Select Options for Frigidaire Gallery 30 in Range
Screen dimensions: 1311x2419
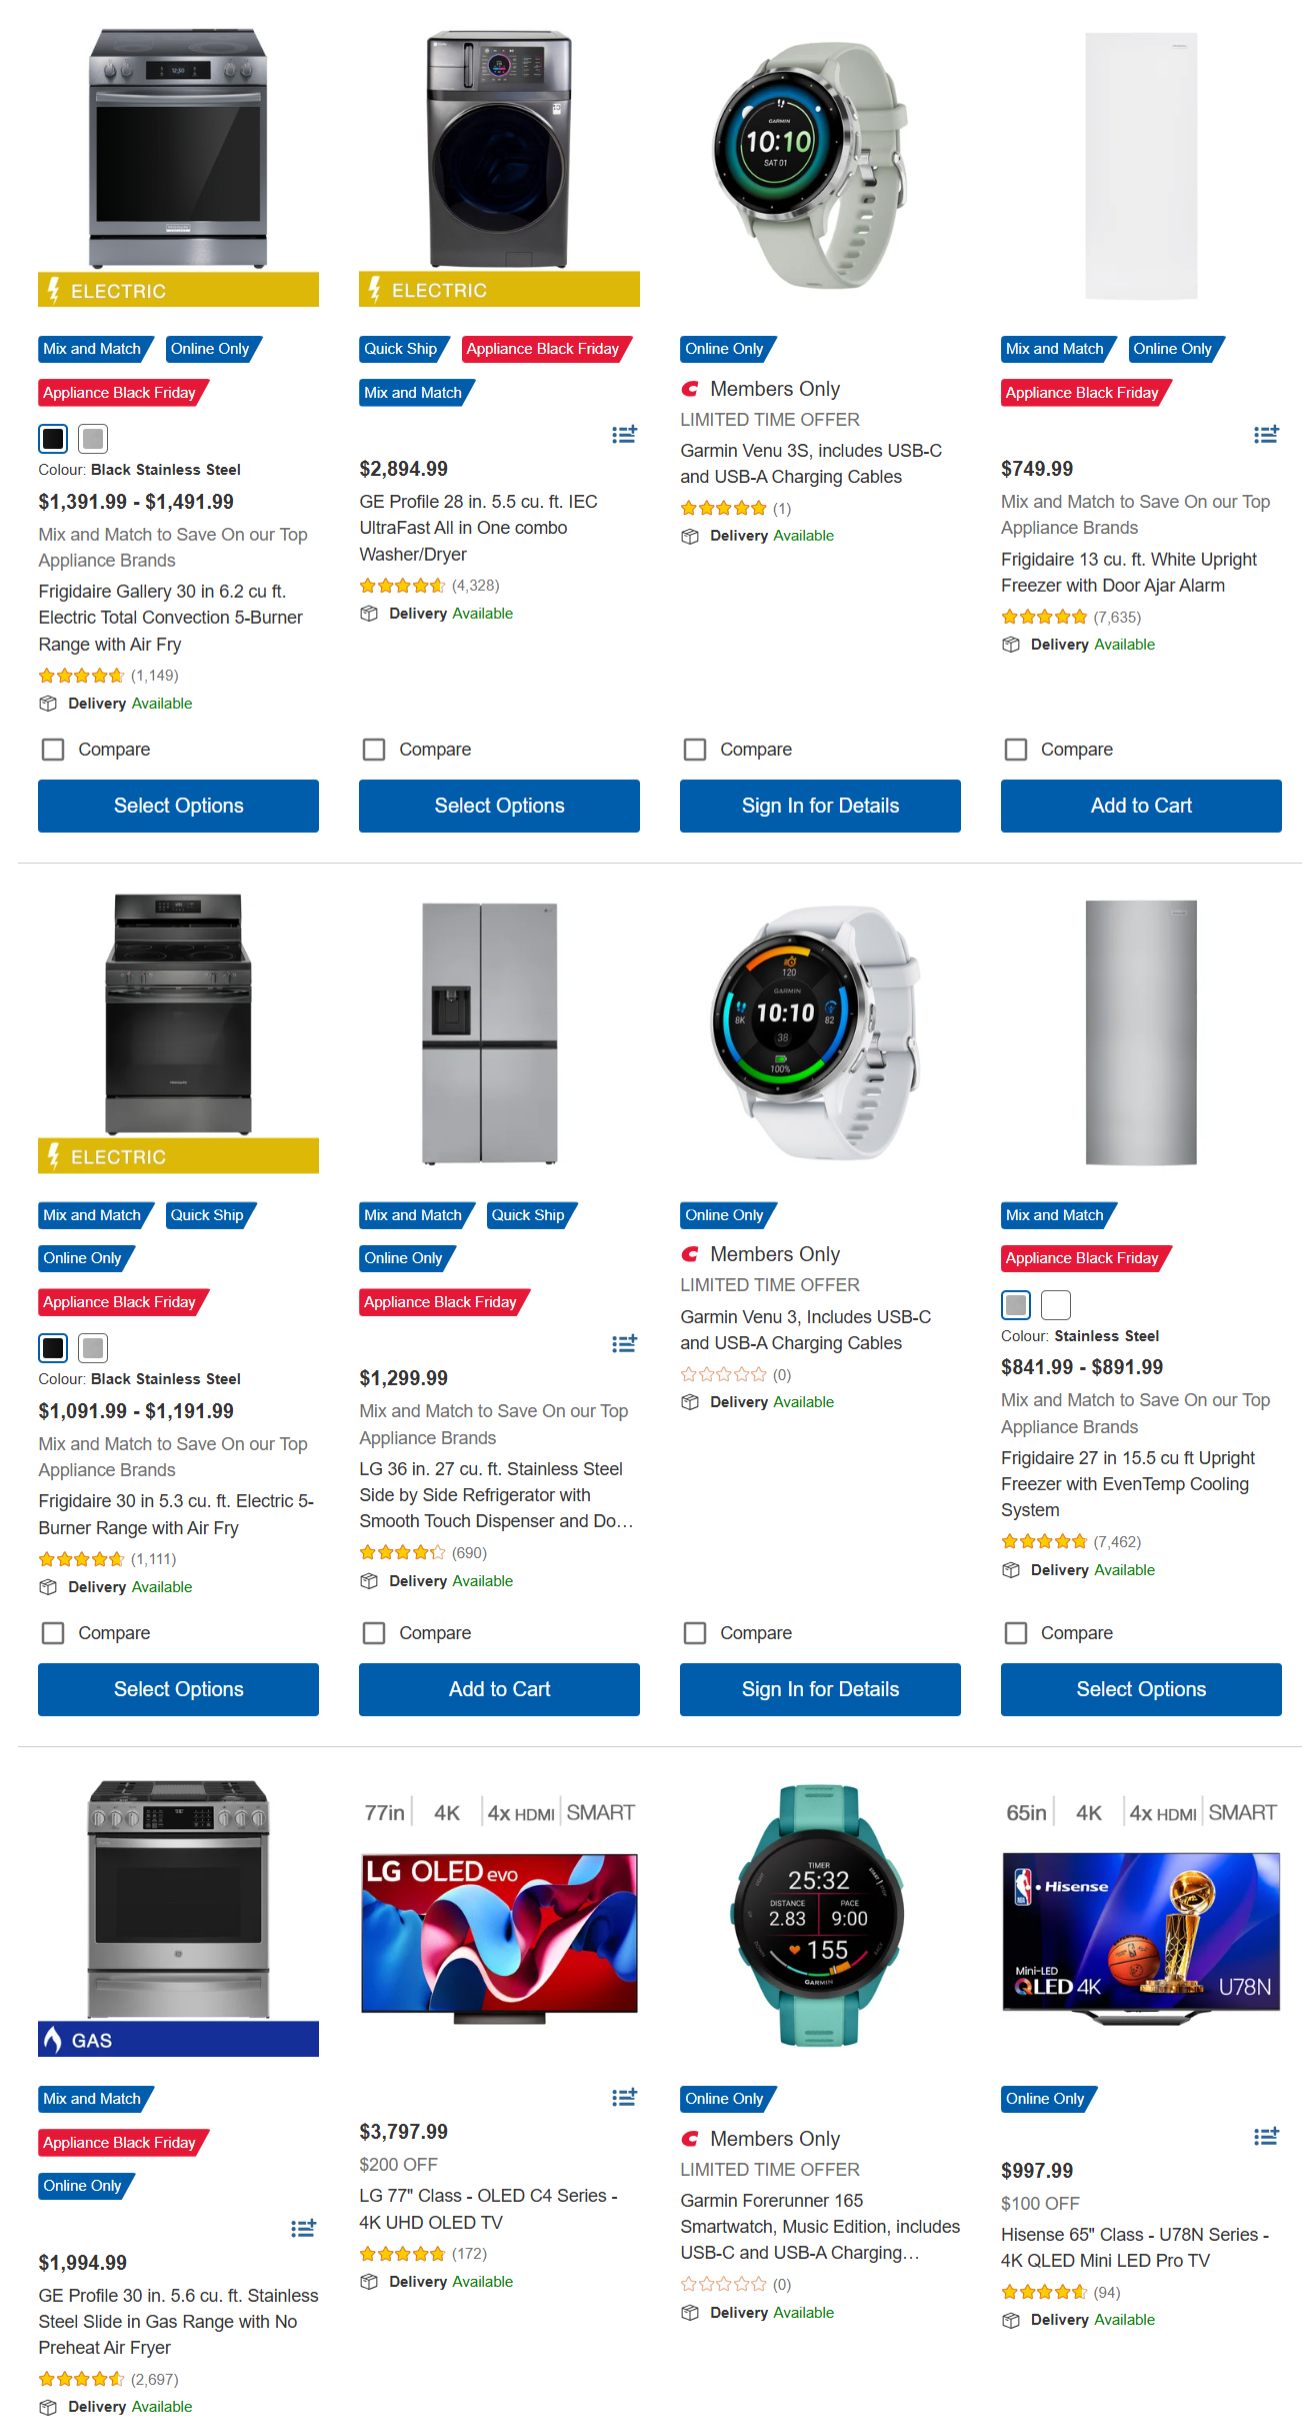(178, 806)
